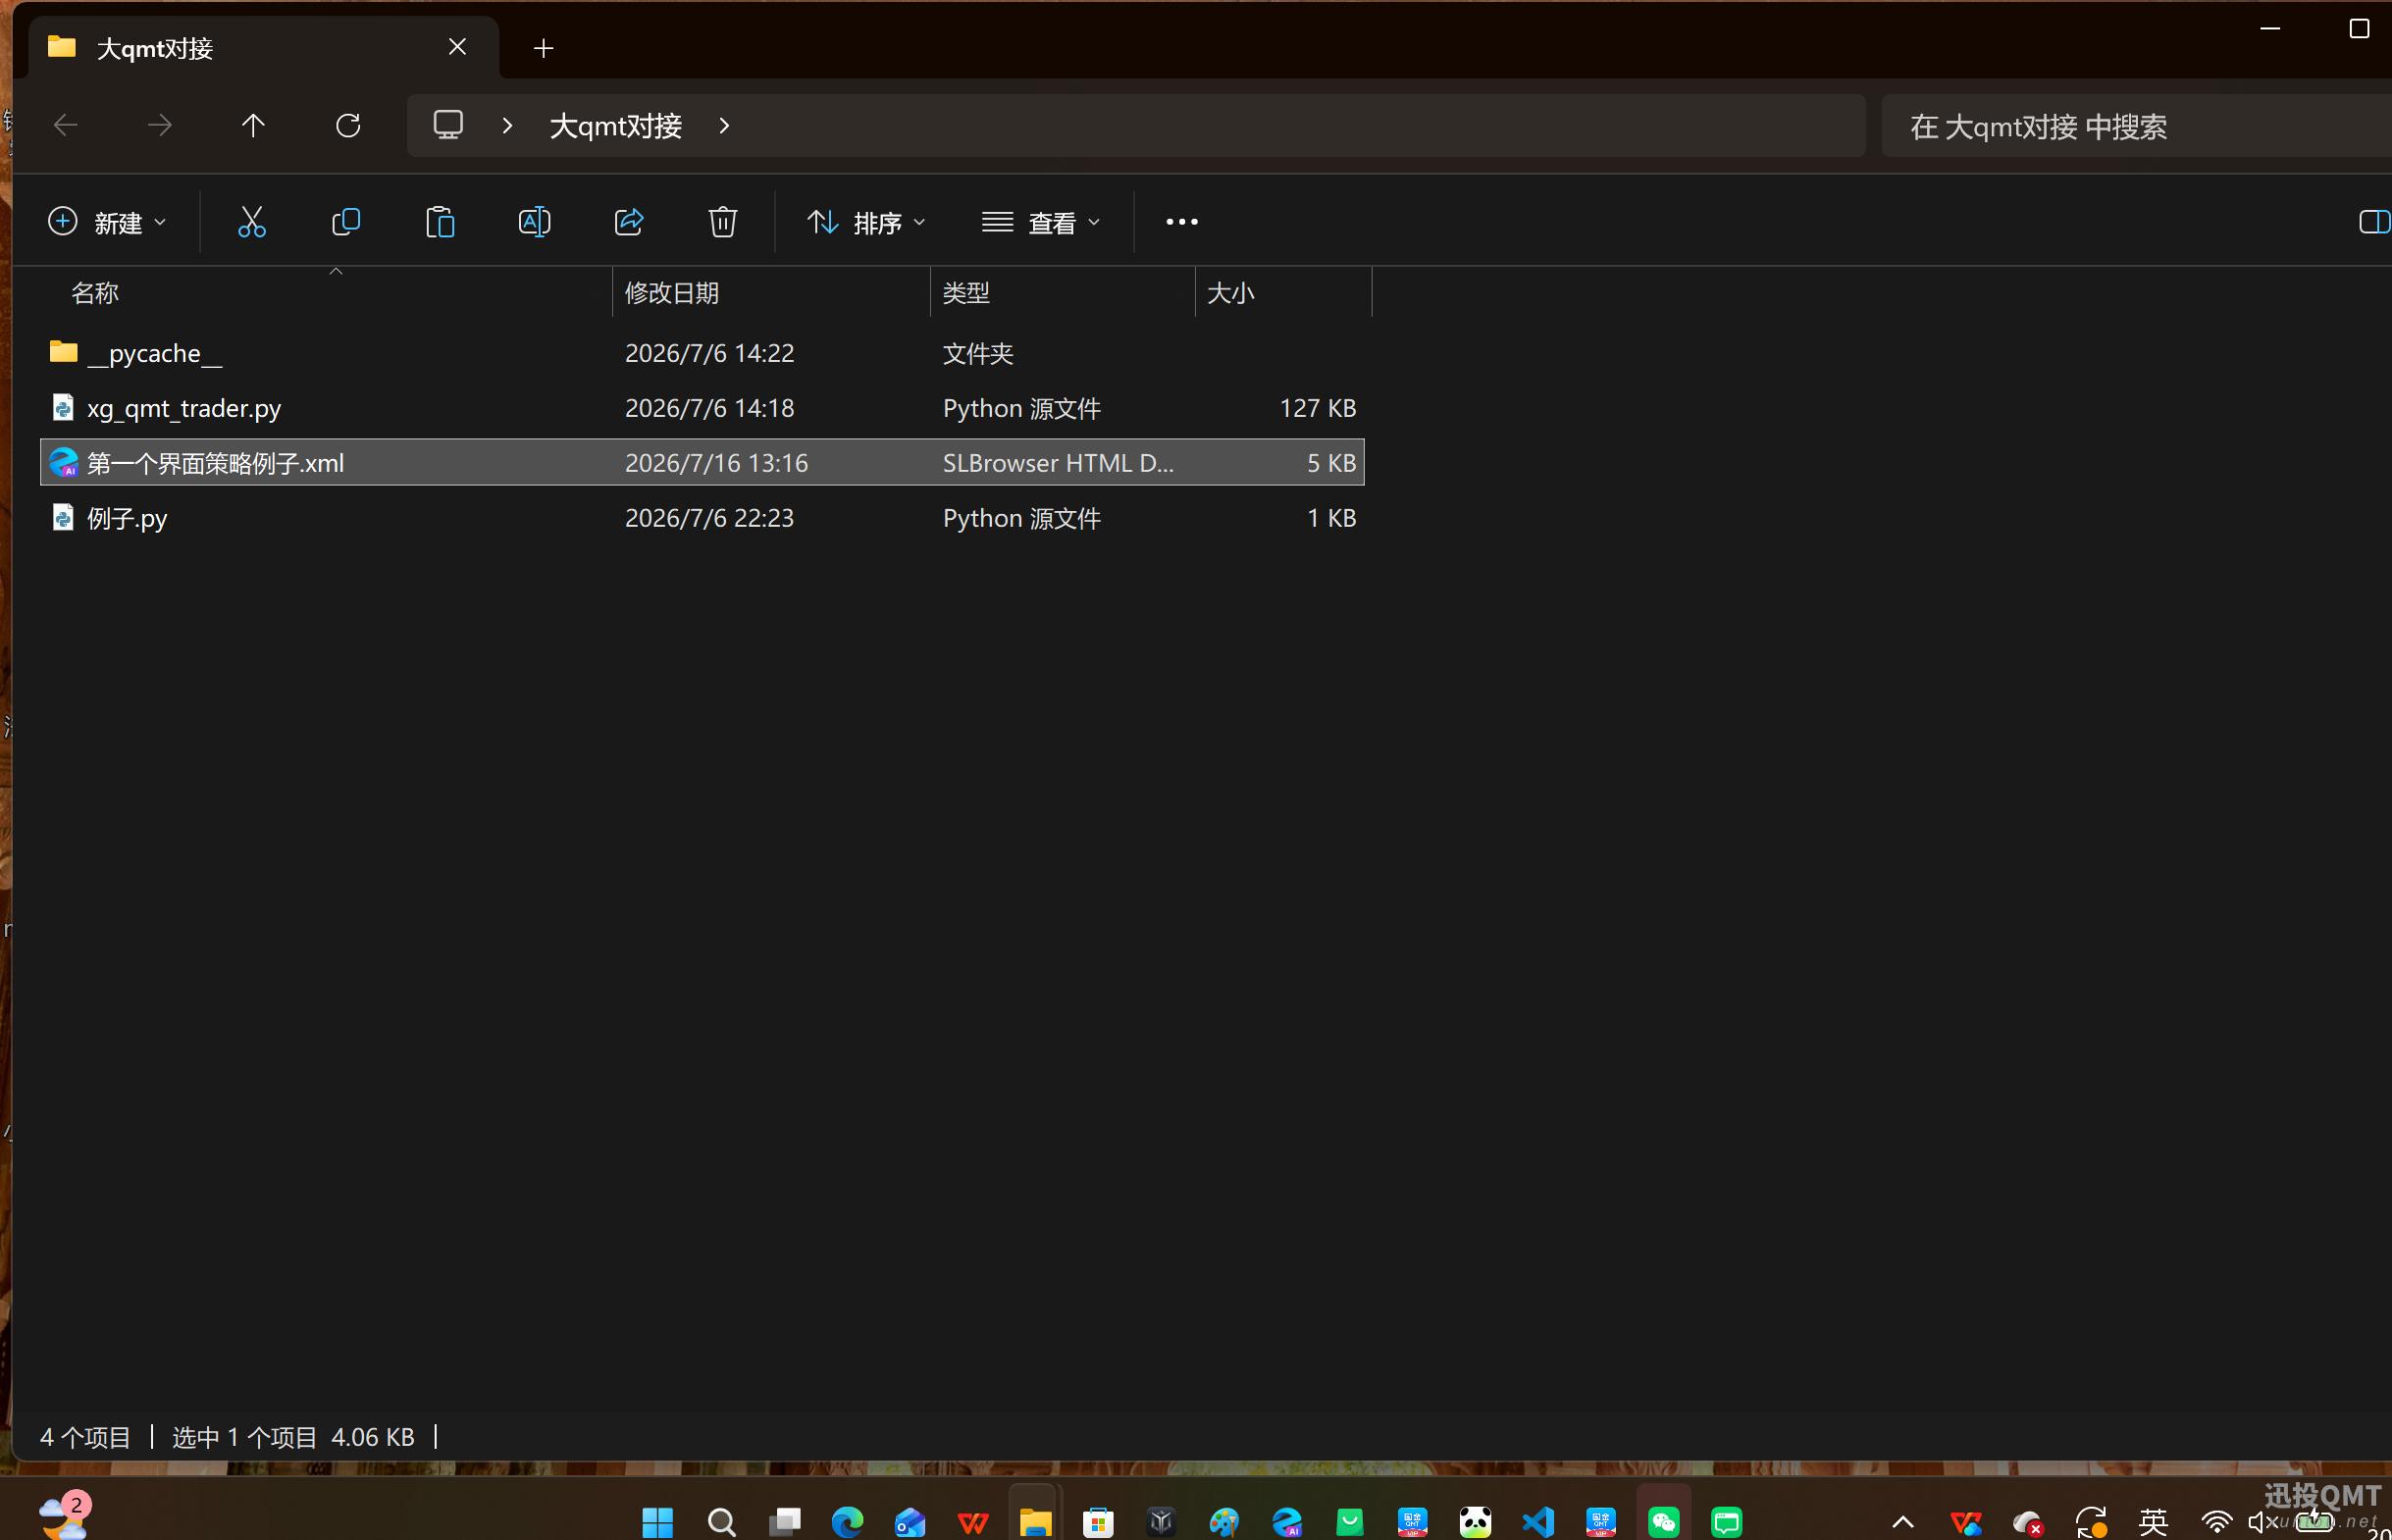Go up one folder level with the Up arrow
The image size is (2392, 1540).
coord(253,125)
